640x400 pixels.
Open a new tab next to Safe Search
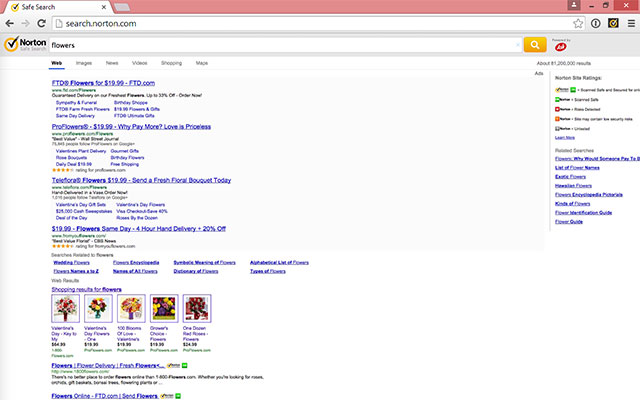(122, 7)
